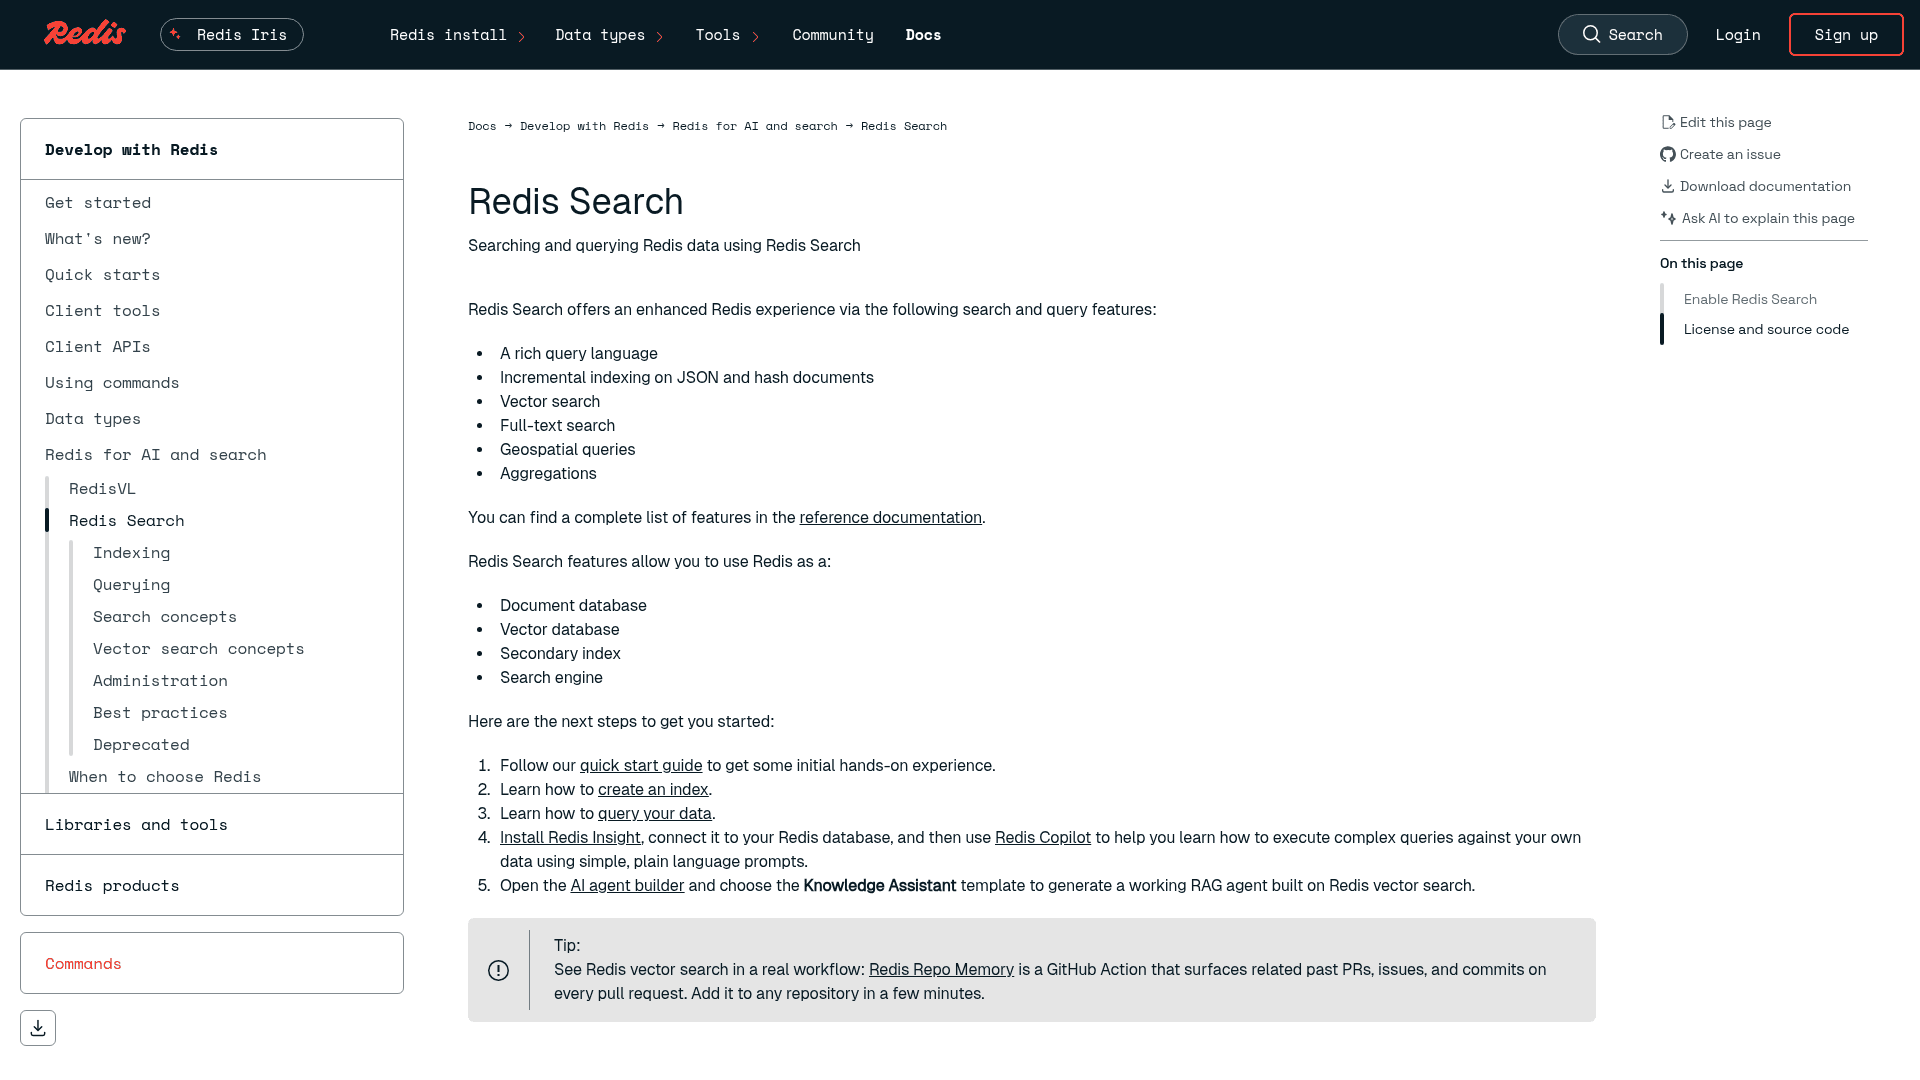This screenshot has width=1920, height=1080.
Task: Click the Install Redis Insight link
Action: coord(570,837)
